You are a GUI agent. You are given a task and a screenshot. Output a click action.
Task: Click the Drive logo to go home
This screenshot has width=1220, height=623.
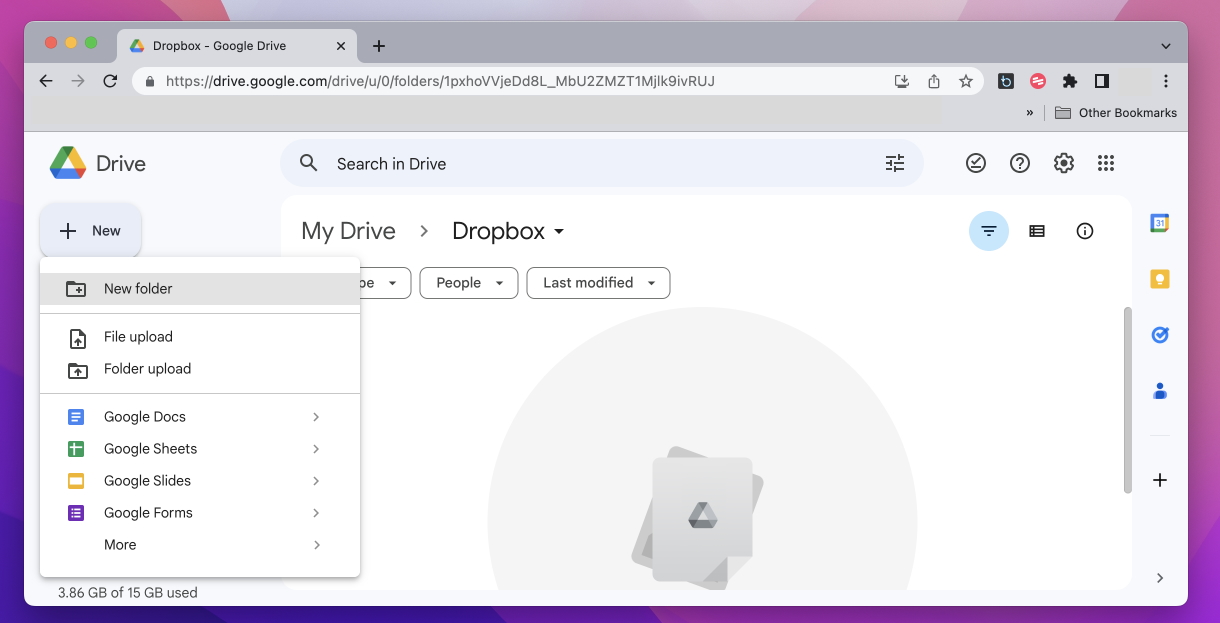[x=97, y=163]
